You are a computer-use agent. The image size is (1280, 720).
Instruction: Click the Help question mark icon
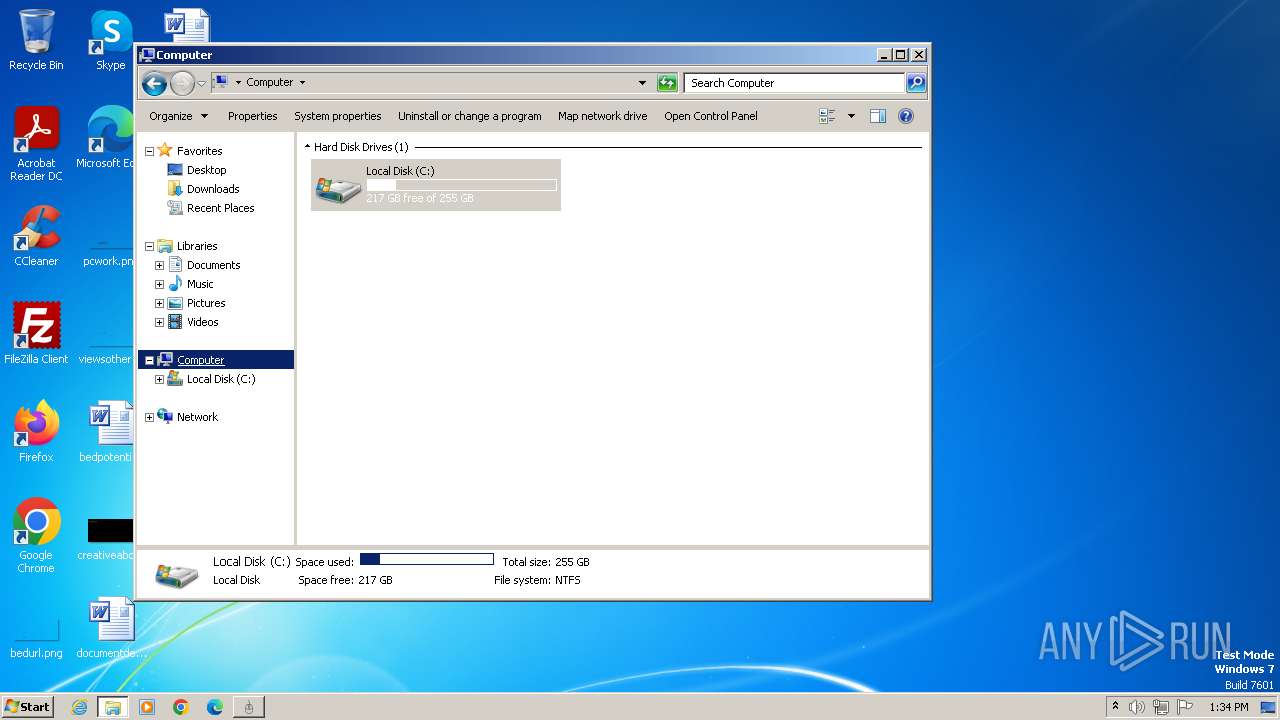[906, 116]
